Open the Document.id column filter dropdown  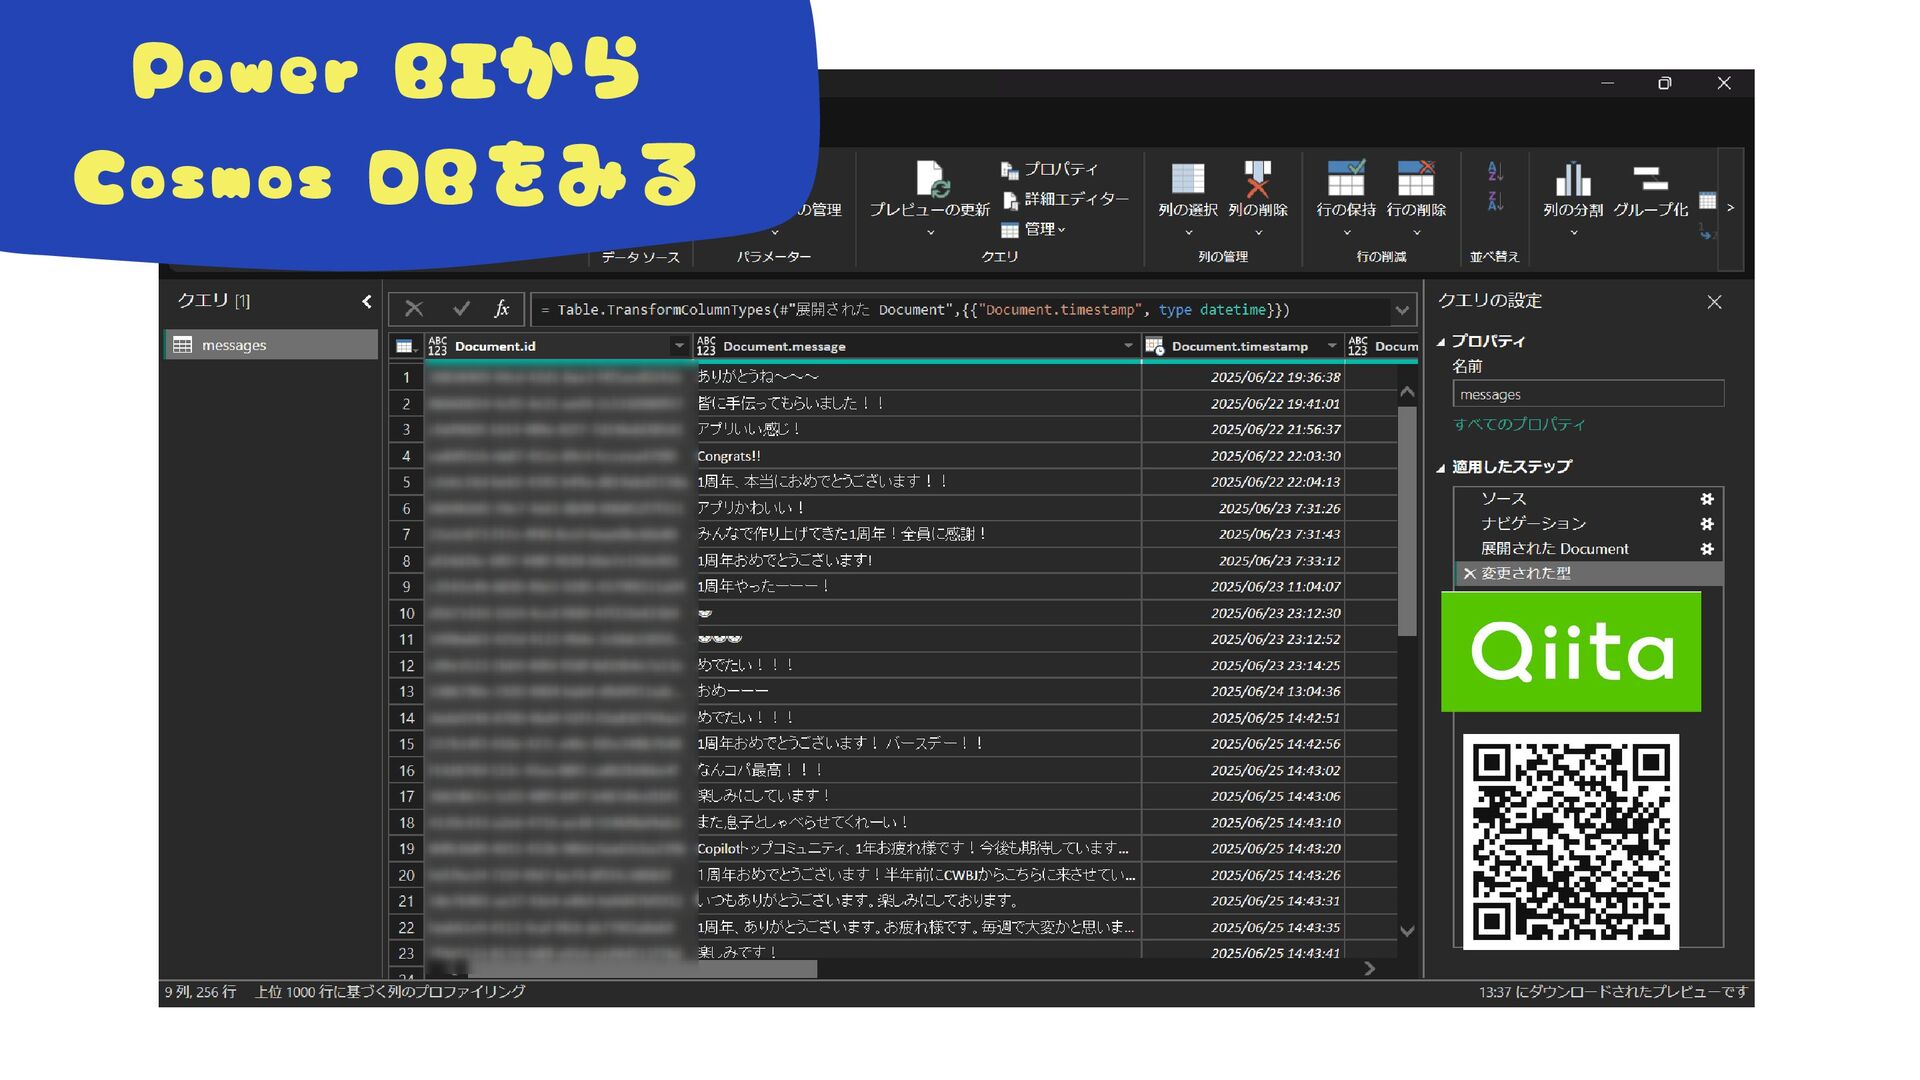(x=679, y=346)
